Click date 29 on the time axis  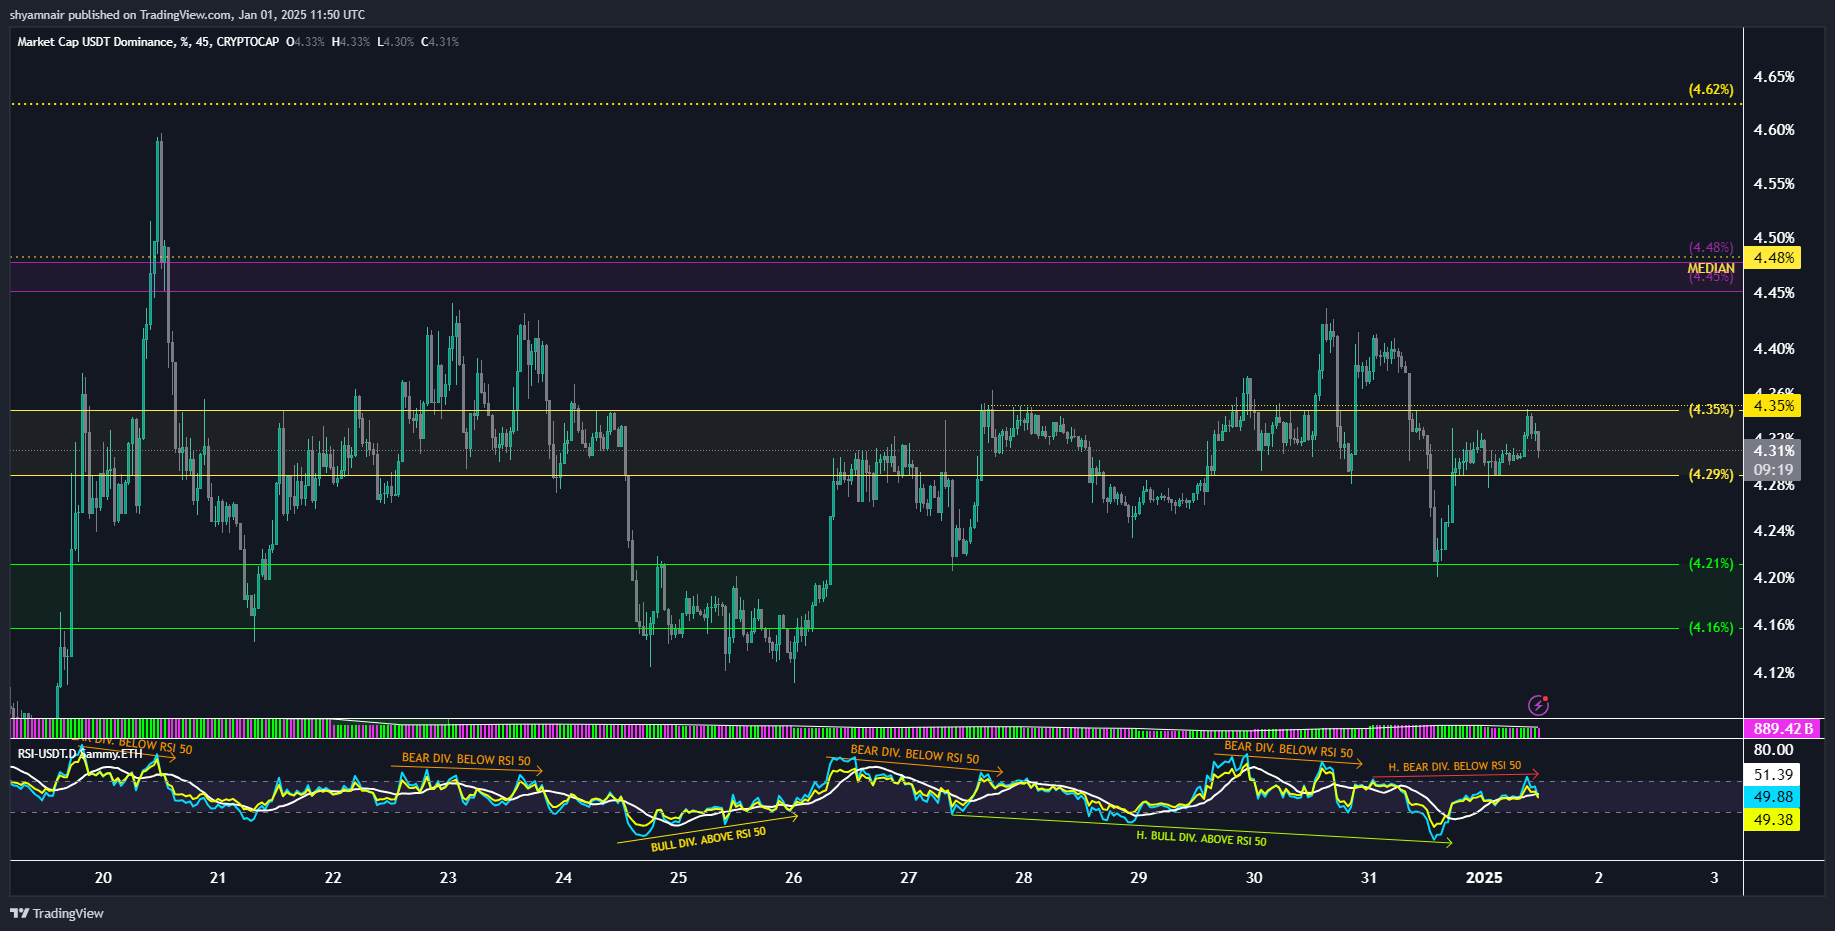point(1138,878)
